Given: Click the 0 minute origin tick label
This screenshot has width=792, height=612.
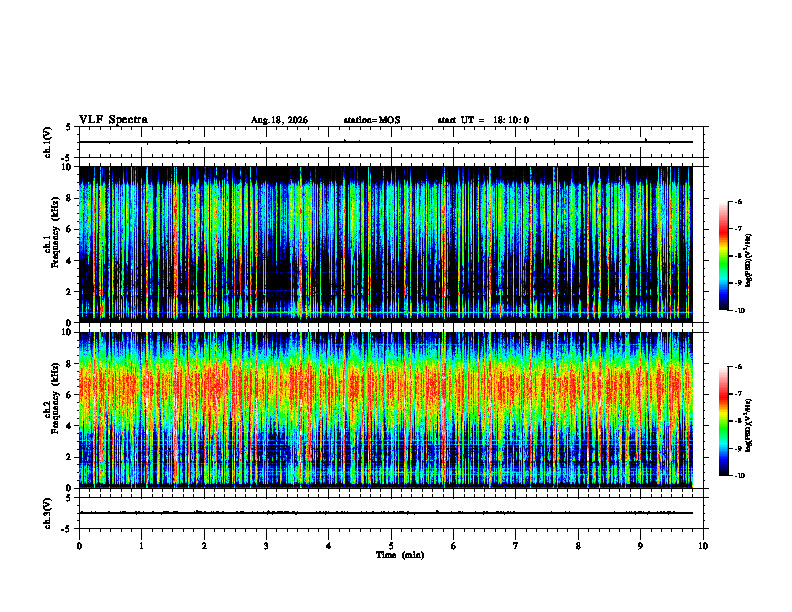Looking at the screenshot, I should [79, 546].
